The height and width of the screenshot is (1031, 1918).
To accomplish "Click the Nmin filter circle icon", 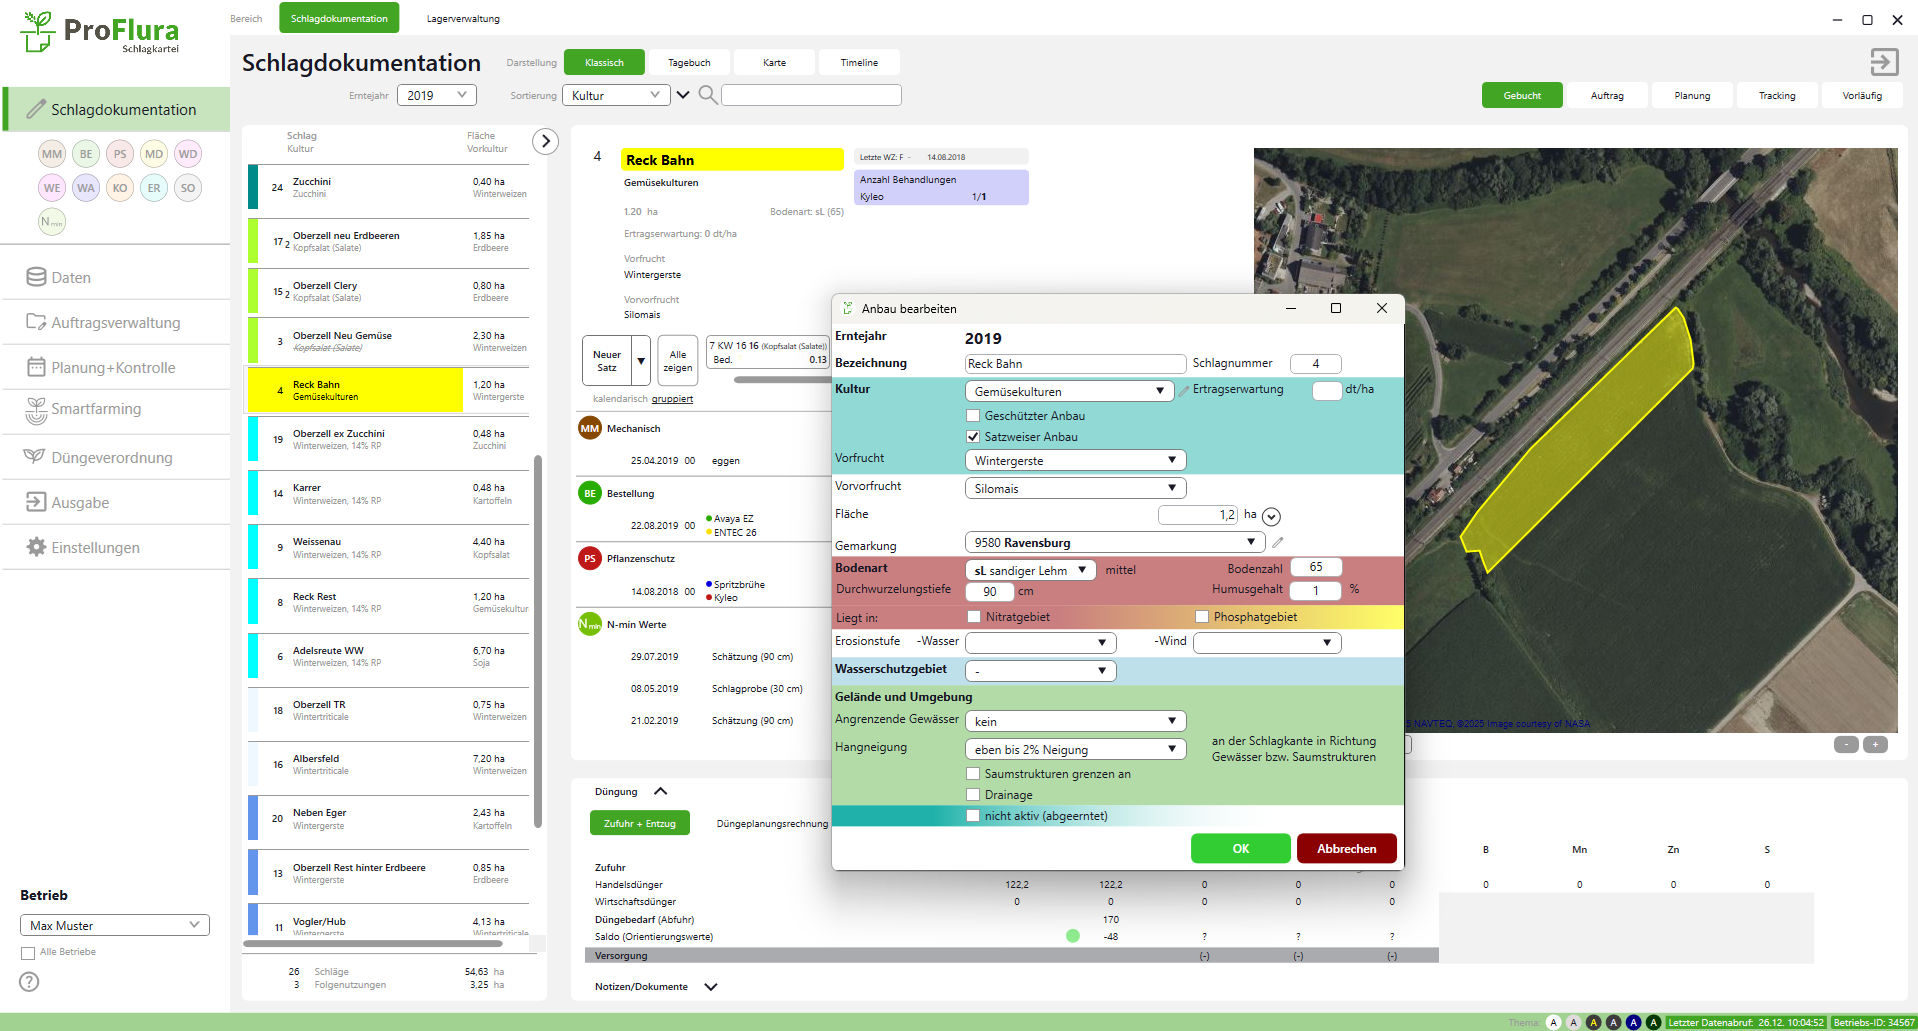I will (52, 222).
